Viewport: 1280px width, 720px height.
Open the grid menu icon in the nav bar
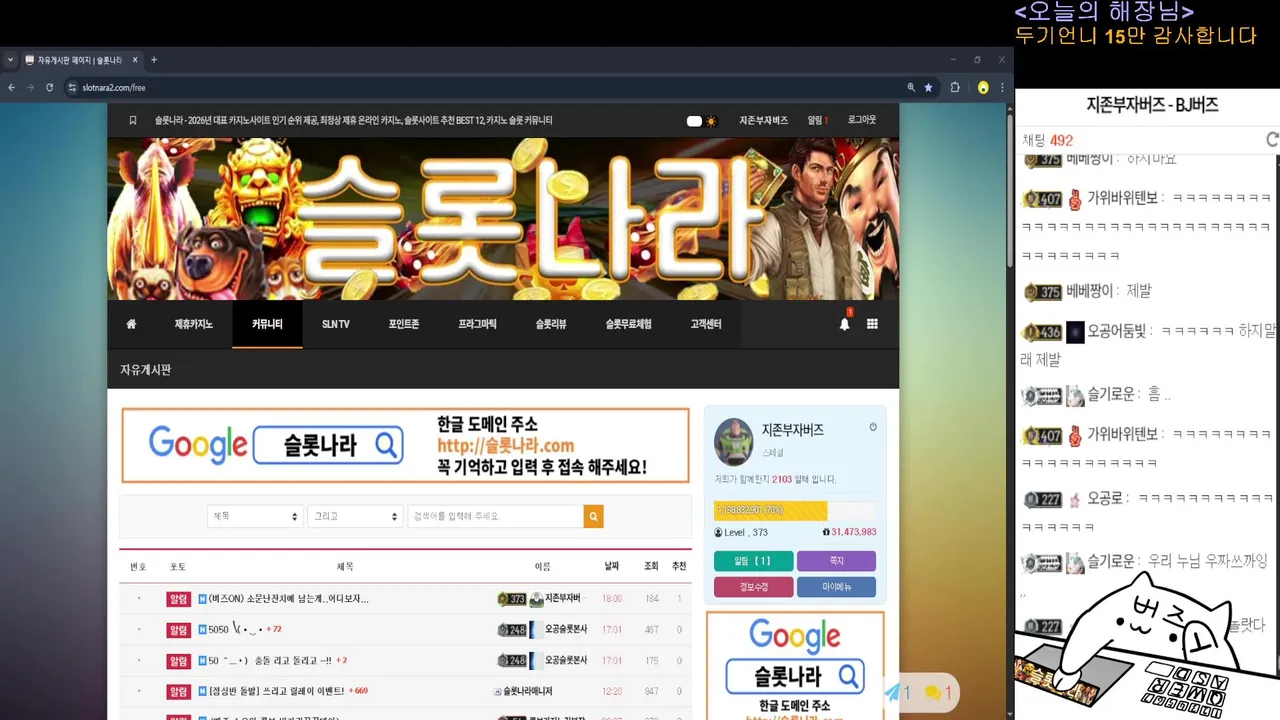(x=872, y=324)
